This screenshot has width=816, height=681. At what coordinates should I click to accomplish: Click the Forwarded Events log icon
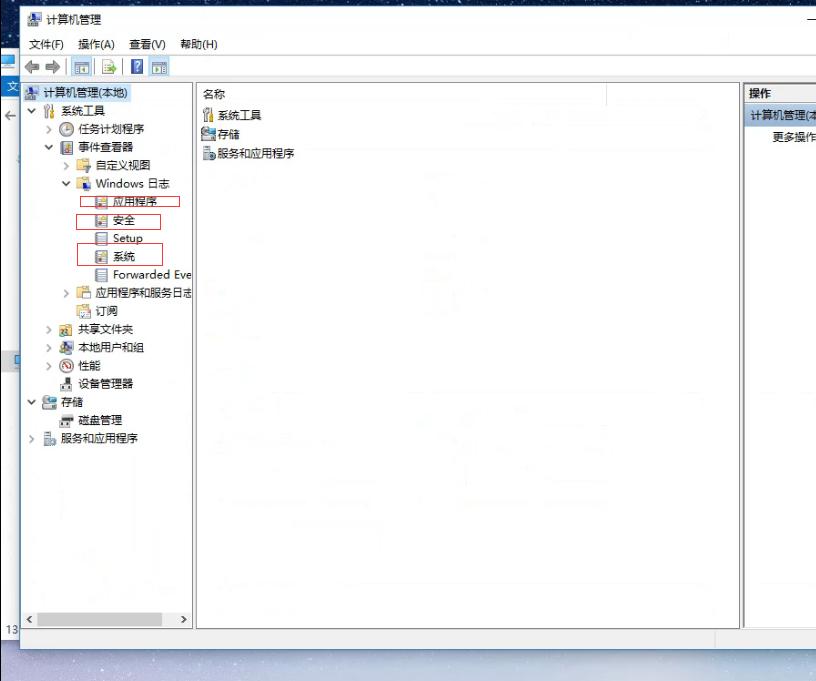point(101,275)
